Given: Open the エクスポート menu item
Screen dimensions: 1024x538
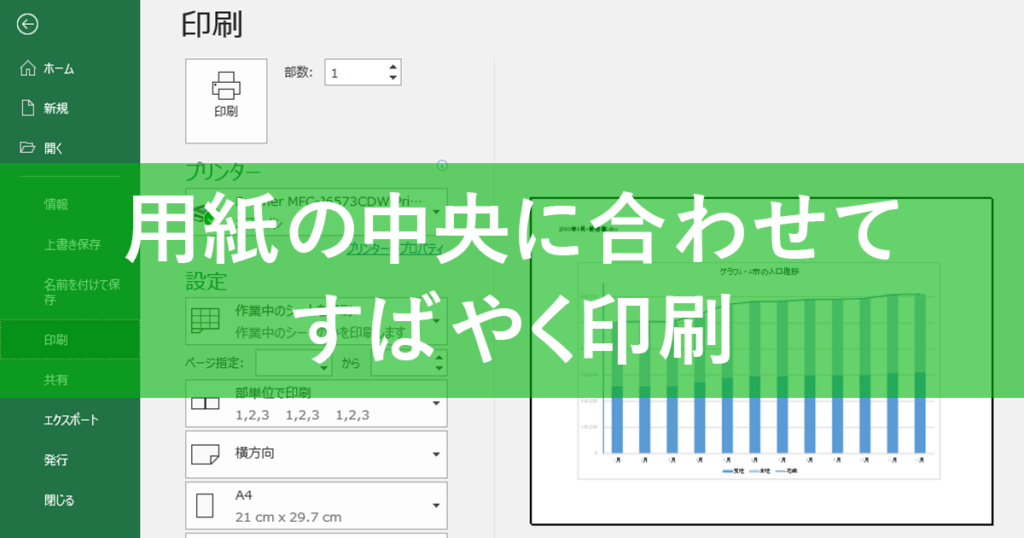Looking at the screenshot, I should (70, 420).
